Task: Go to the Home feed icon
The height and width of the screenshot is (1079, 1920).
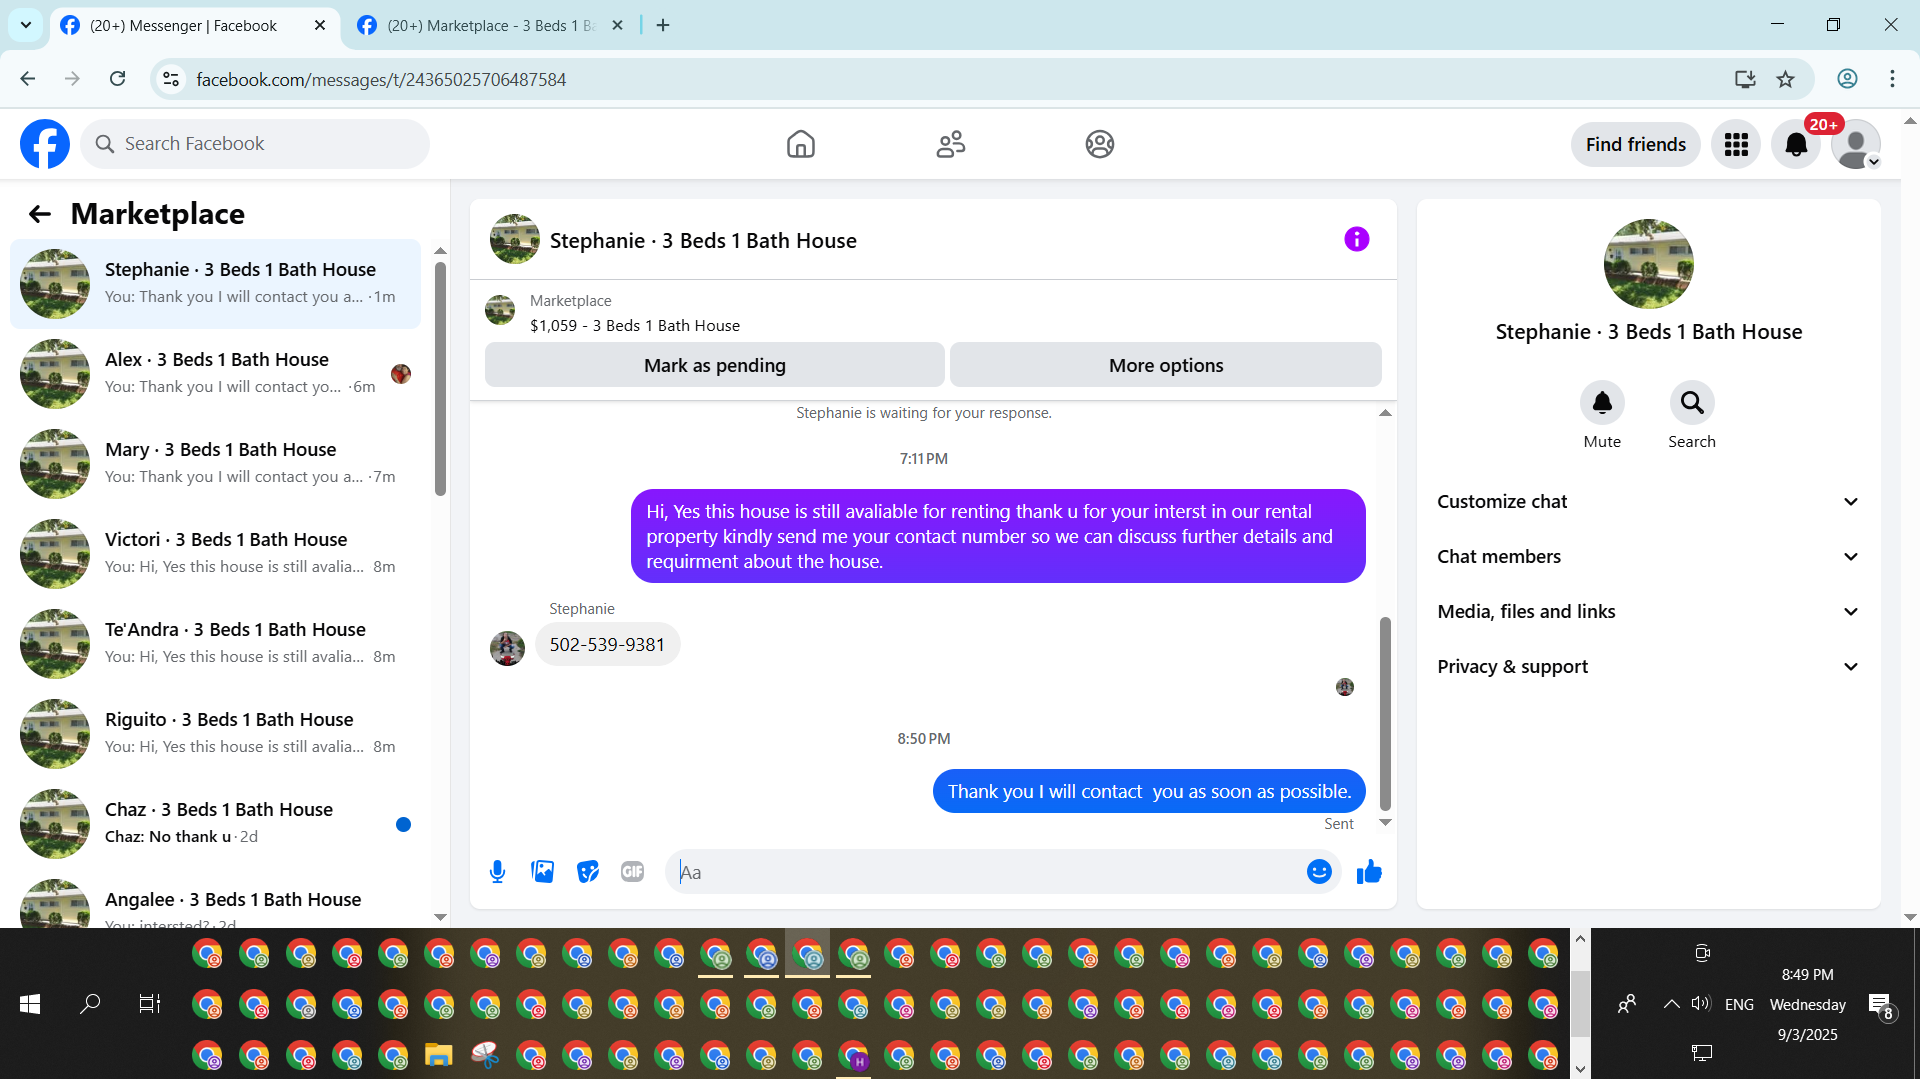Action: 801,144
